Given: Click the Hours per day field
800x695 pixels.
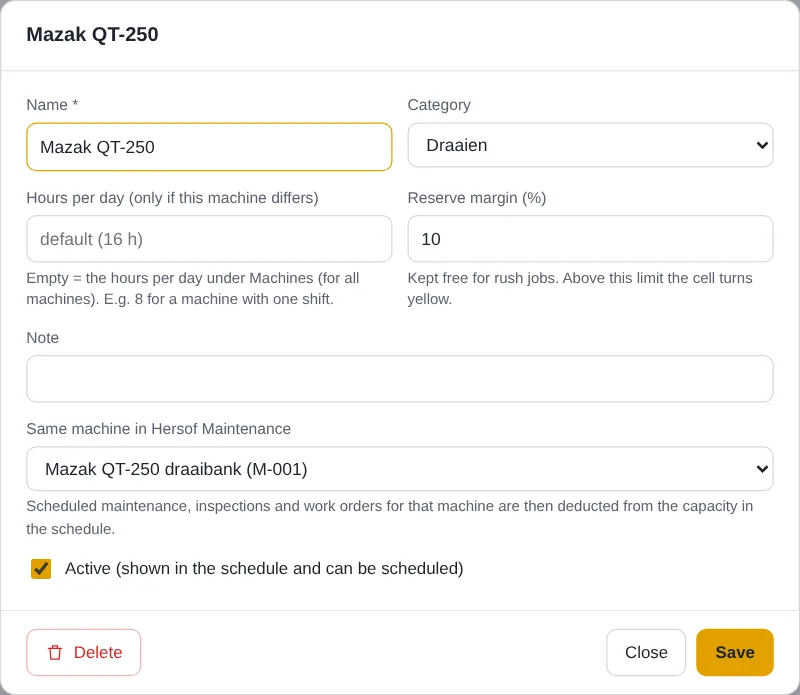Looking at the screenshot, I should tap(209, 239).
